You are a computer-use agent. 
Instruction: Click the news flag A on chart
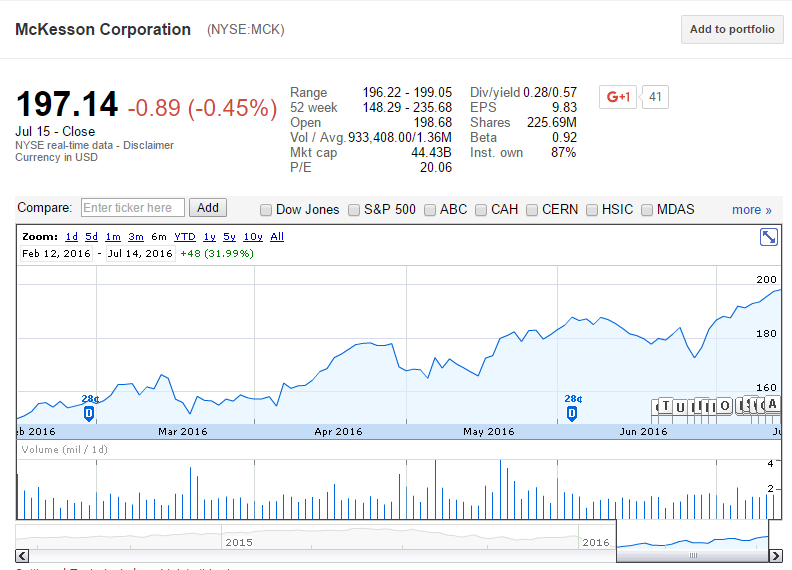(x=772, y=404)
